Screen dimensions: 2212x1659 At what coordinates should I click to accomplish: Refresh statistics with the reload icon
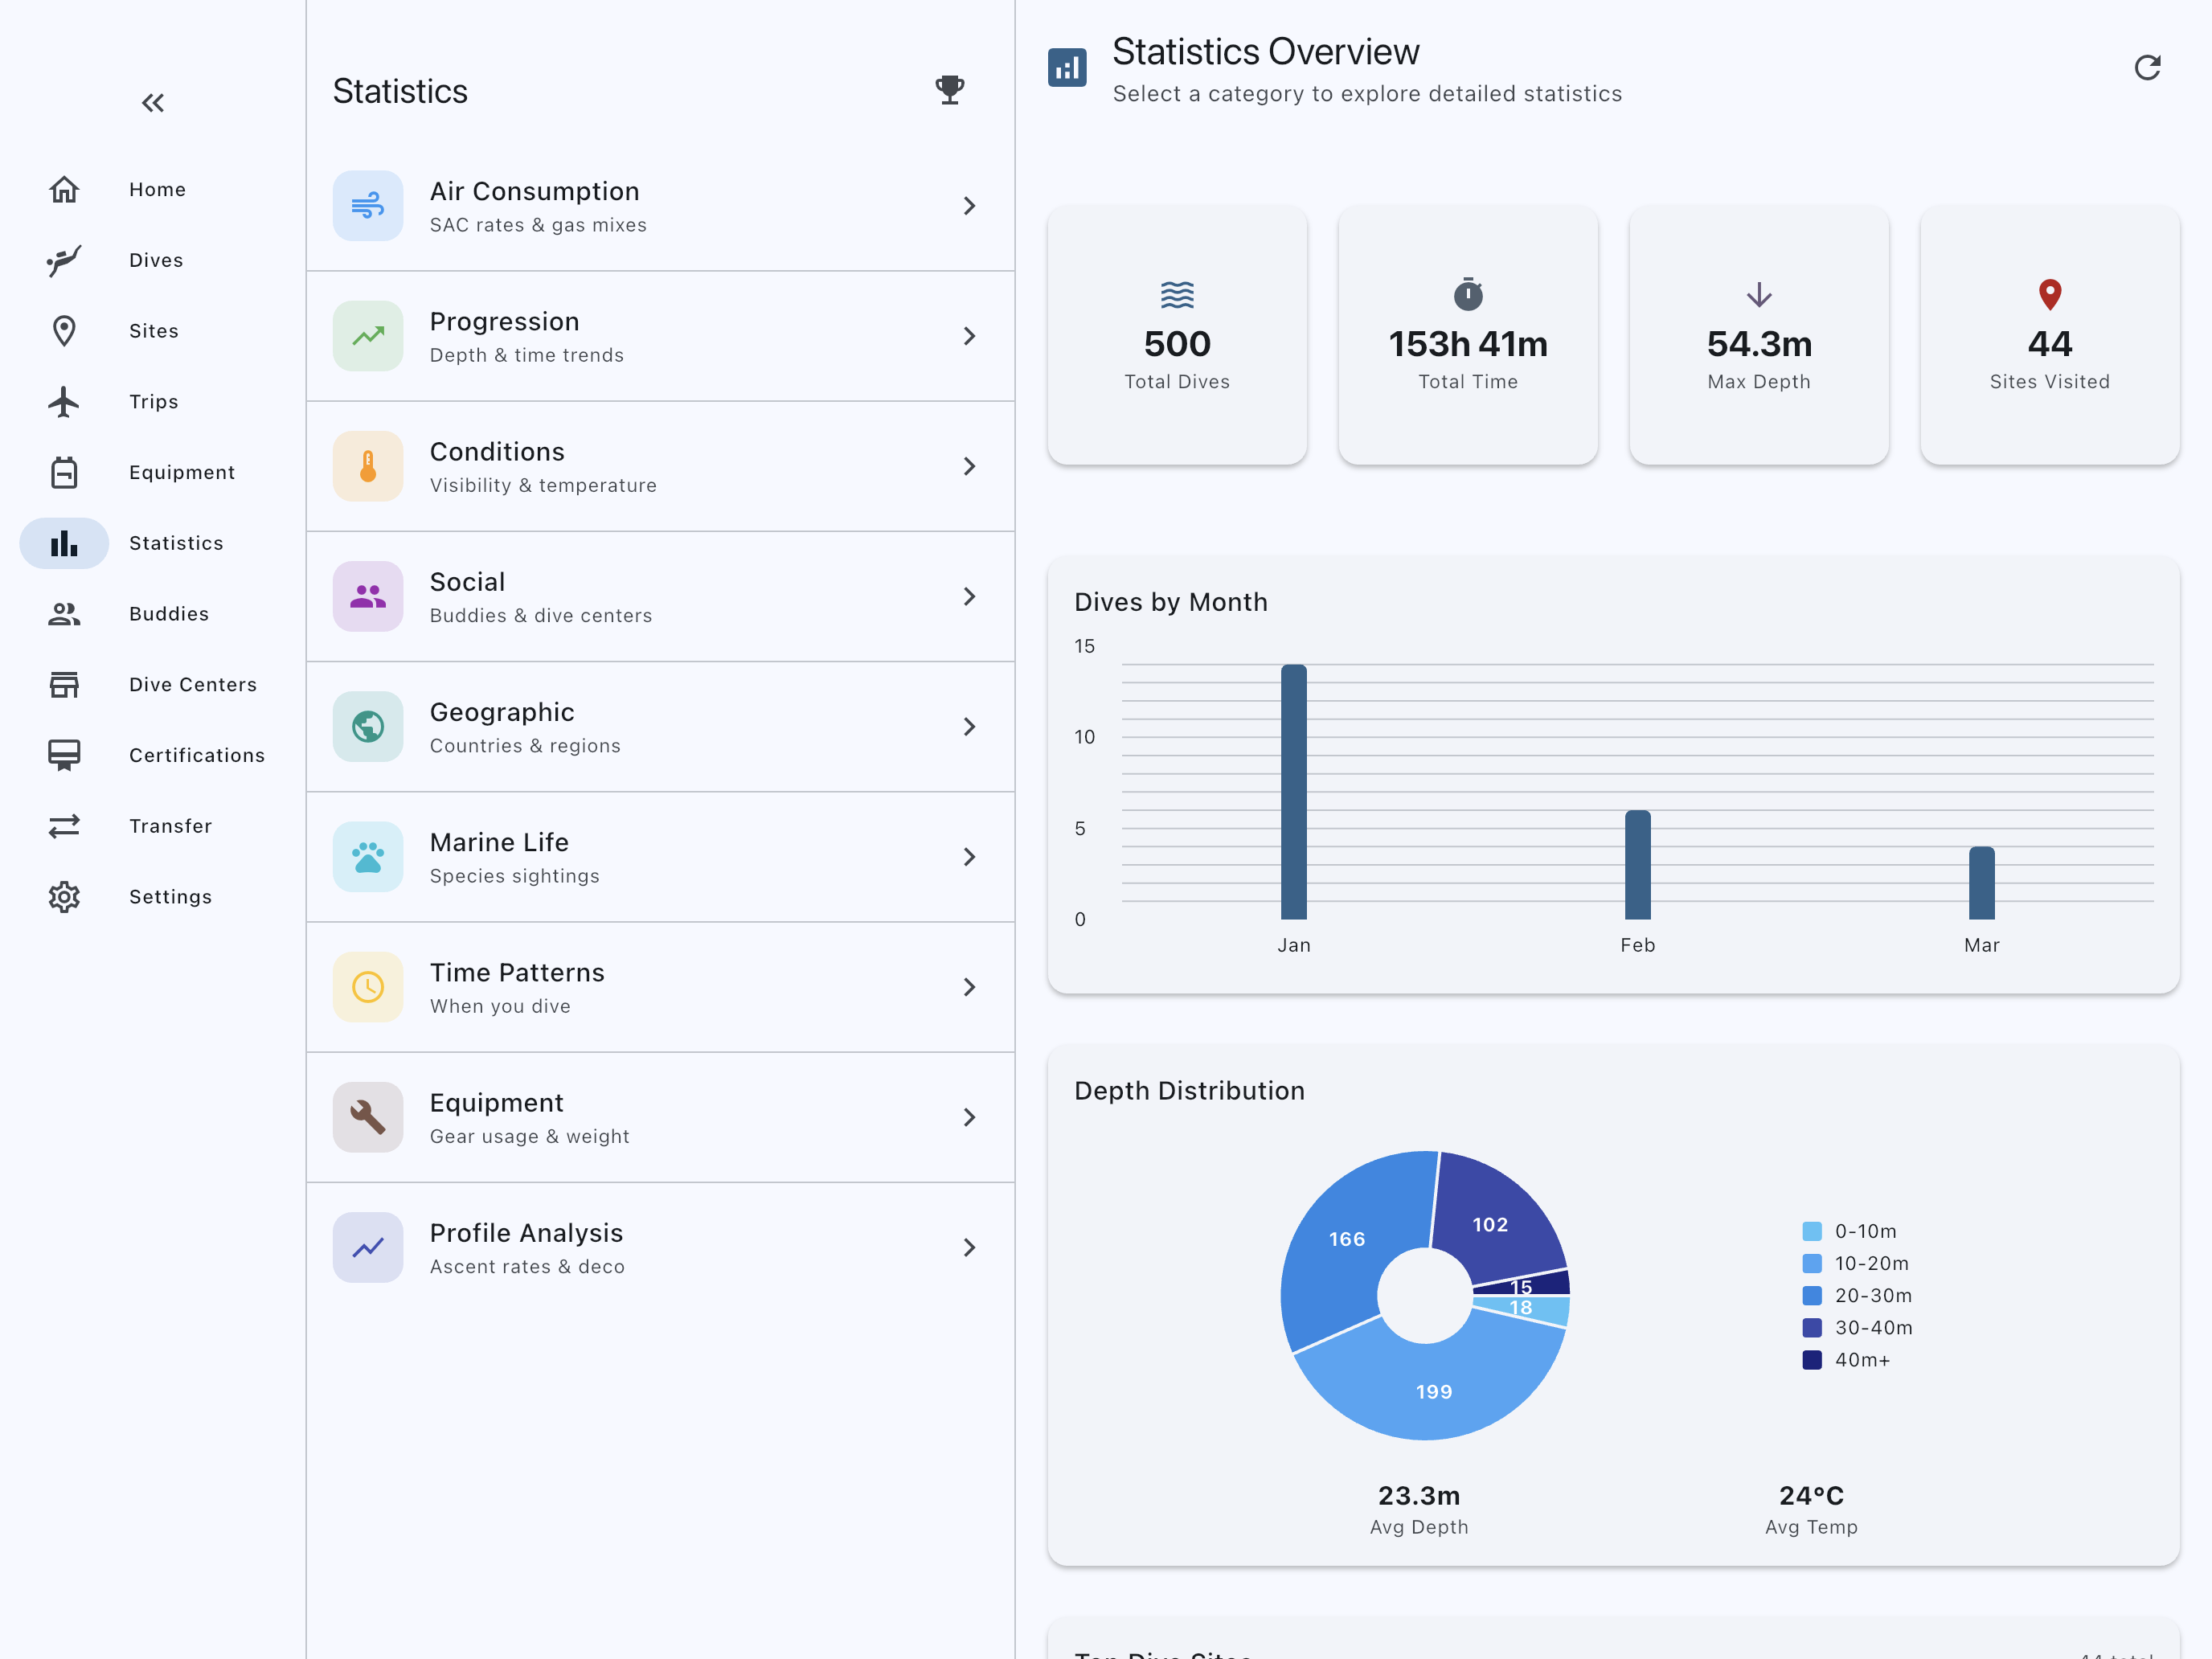coord(2147,68)
